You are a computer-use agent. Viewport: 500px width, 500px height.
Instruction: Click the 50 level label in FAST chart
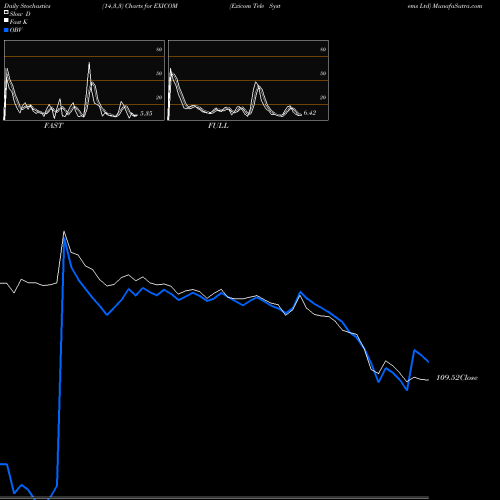click(x=159, y=73)
